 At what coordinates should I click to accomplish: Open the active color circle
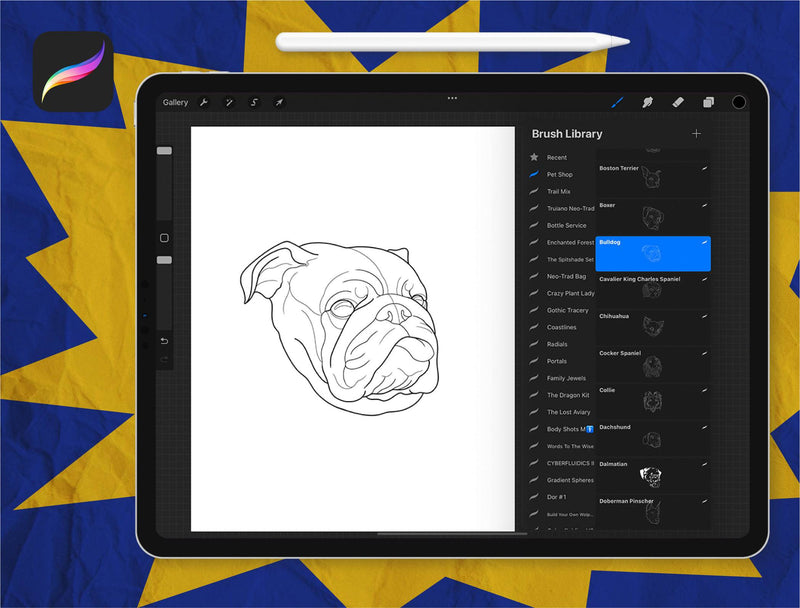739,102
